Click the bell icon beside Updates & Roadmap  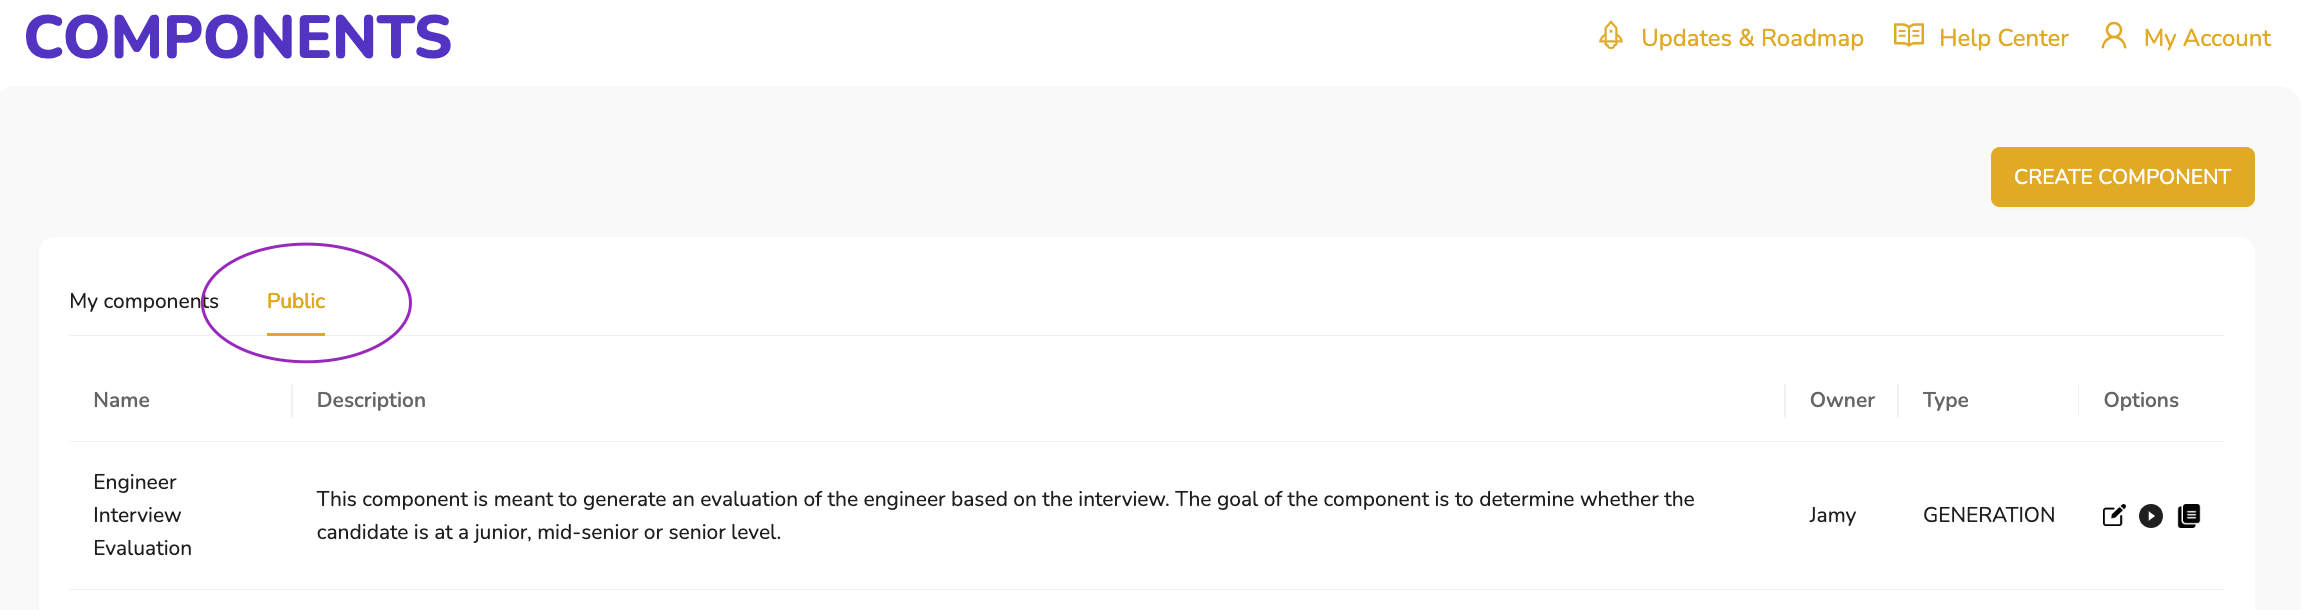tap(1610, 36)
